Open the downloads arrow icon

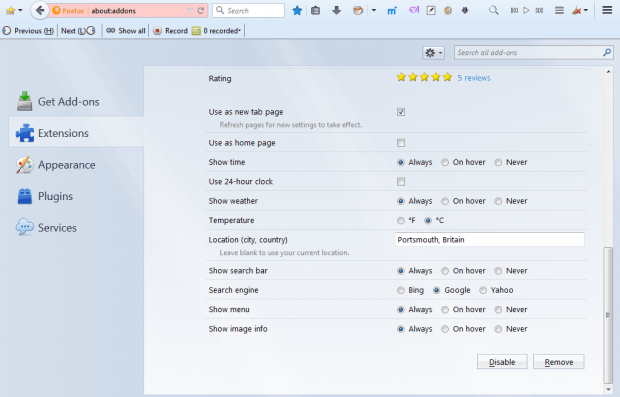point(336,11)
